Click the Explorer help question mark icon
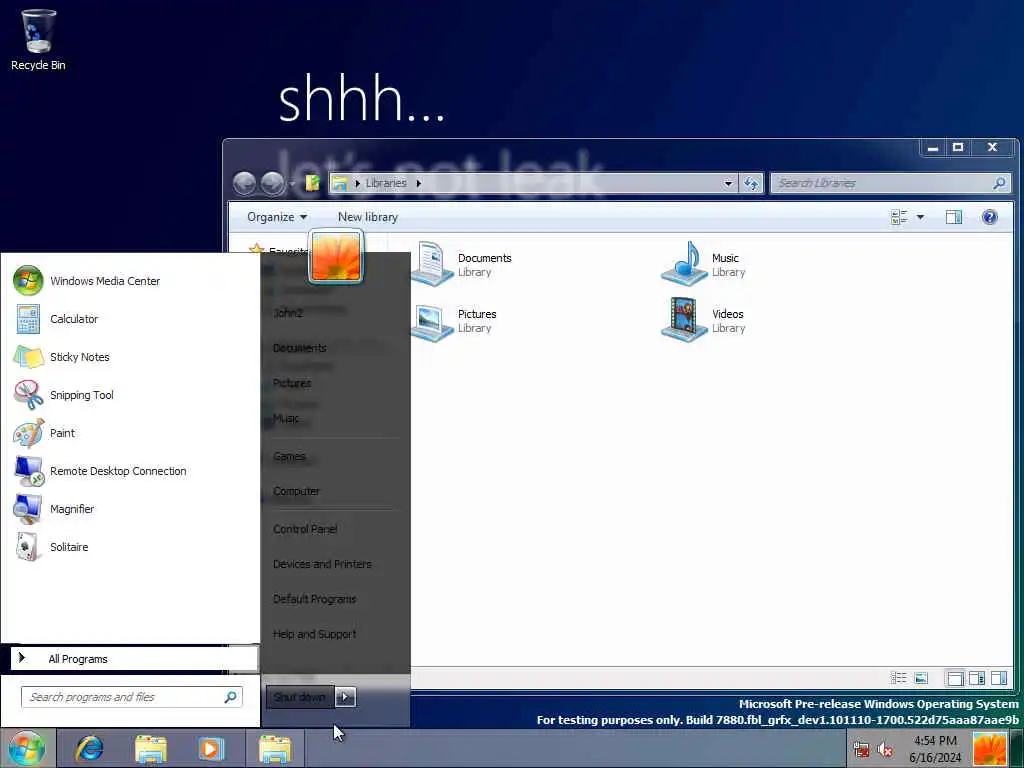The width and height of the screenshot is (1024, 768). click(989, 217)
